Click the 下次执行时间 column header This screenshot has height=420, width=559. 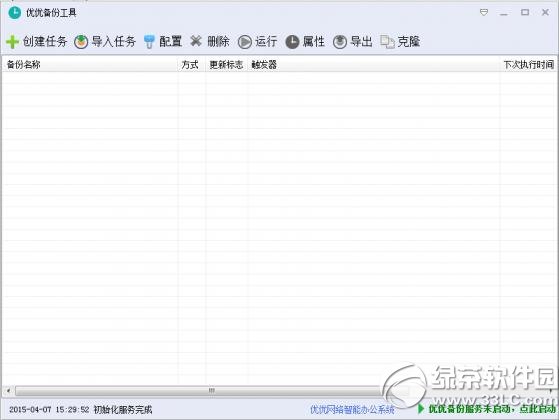tap(528, 65)
